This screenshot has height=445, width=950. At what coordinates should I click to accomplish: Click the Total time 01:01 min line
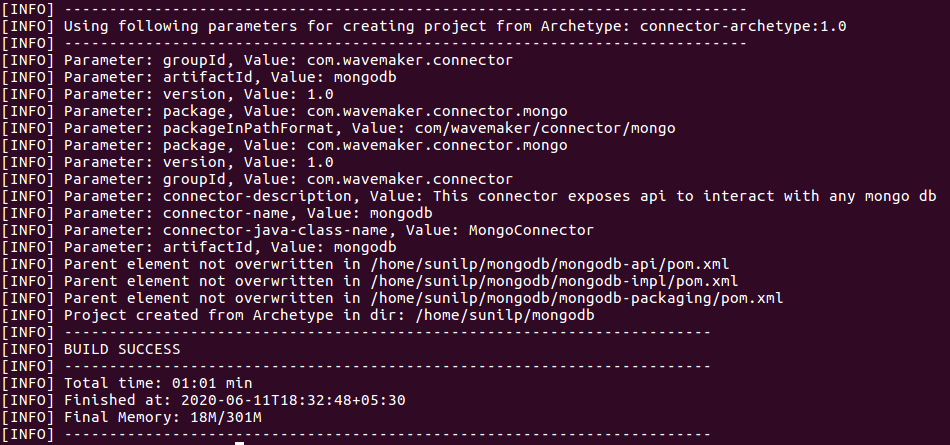[158, 383]
